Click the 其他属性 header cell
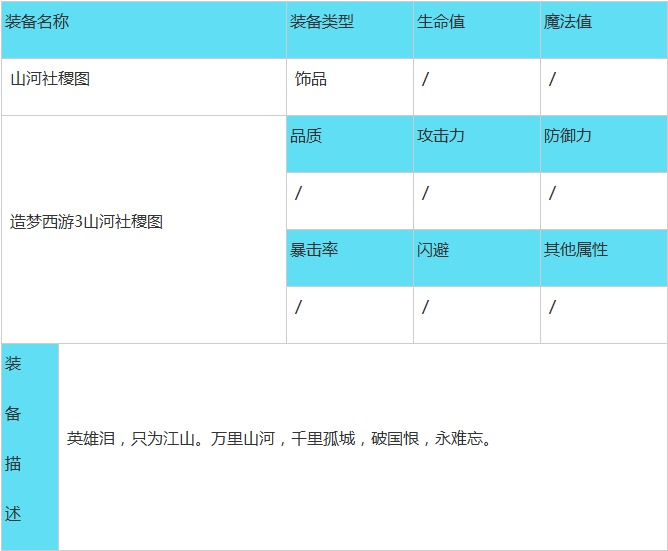This screenshot has height=551, width=668. tap(604, 258)
